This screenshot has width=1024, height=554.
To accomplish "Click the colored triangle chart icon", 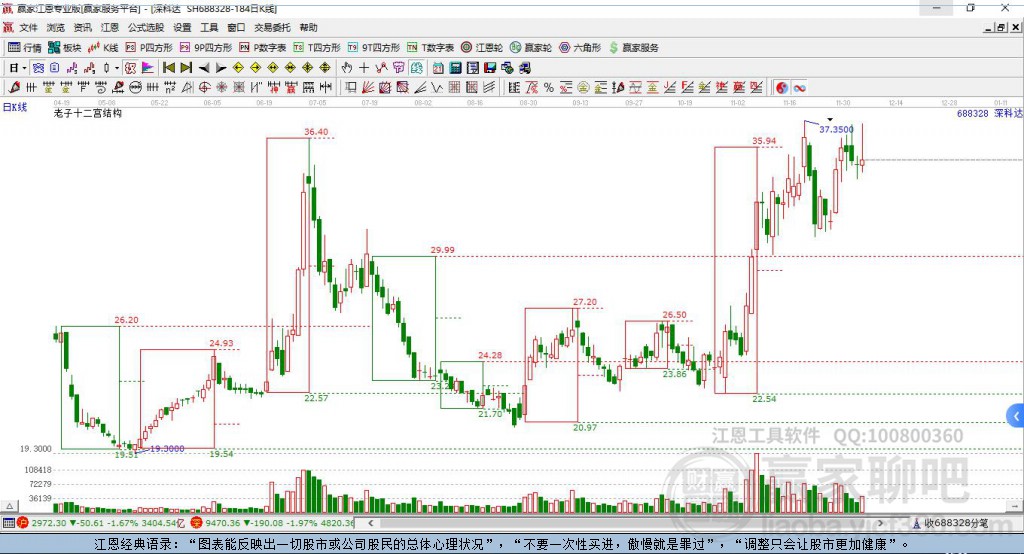I will point(148,68).
